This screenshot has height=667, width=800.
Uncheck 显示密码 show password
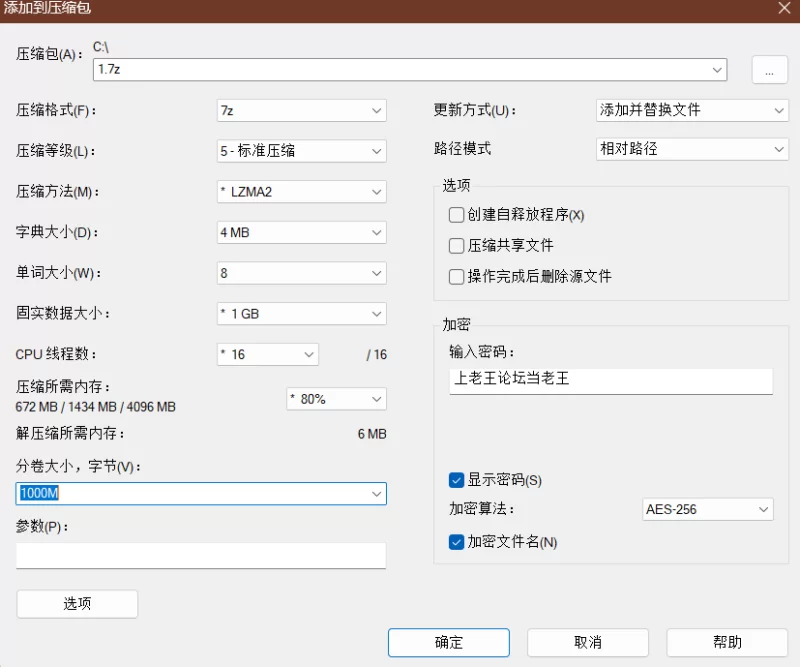pyautogui.click(x=456, y=480)
